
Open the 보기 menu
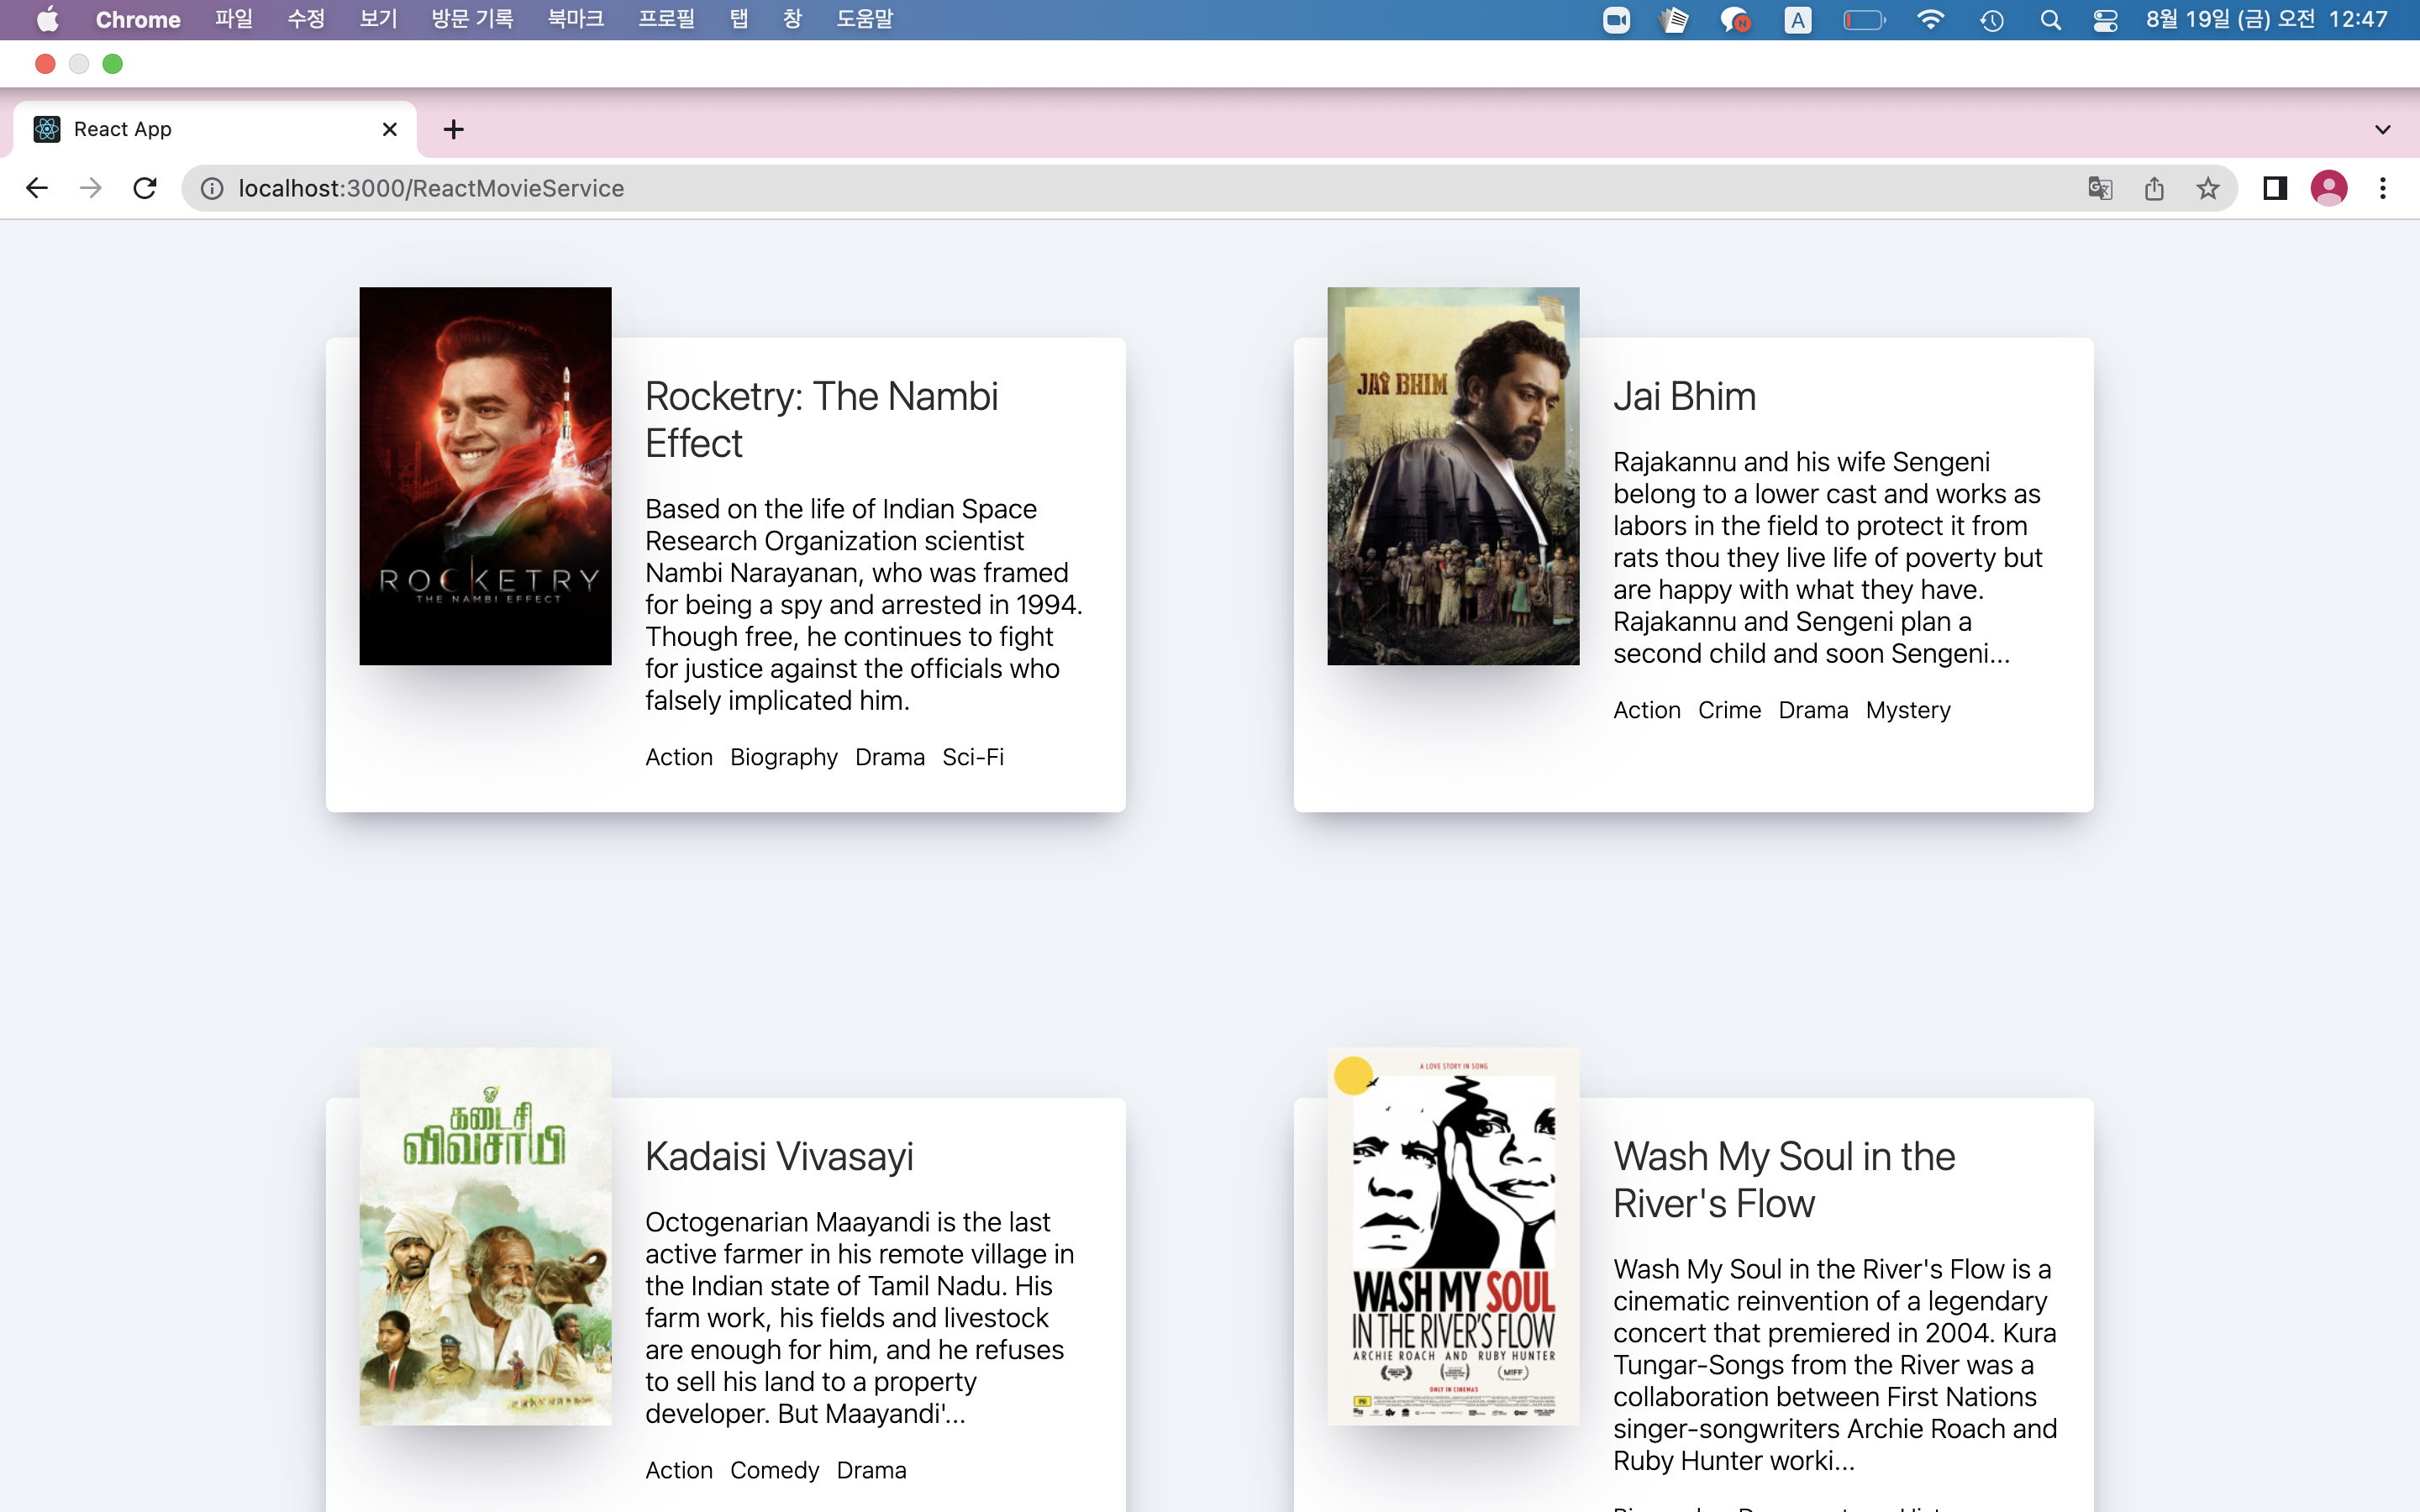(378, 20)
